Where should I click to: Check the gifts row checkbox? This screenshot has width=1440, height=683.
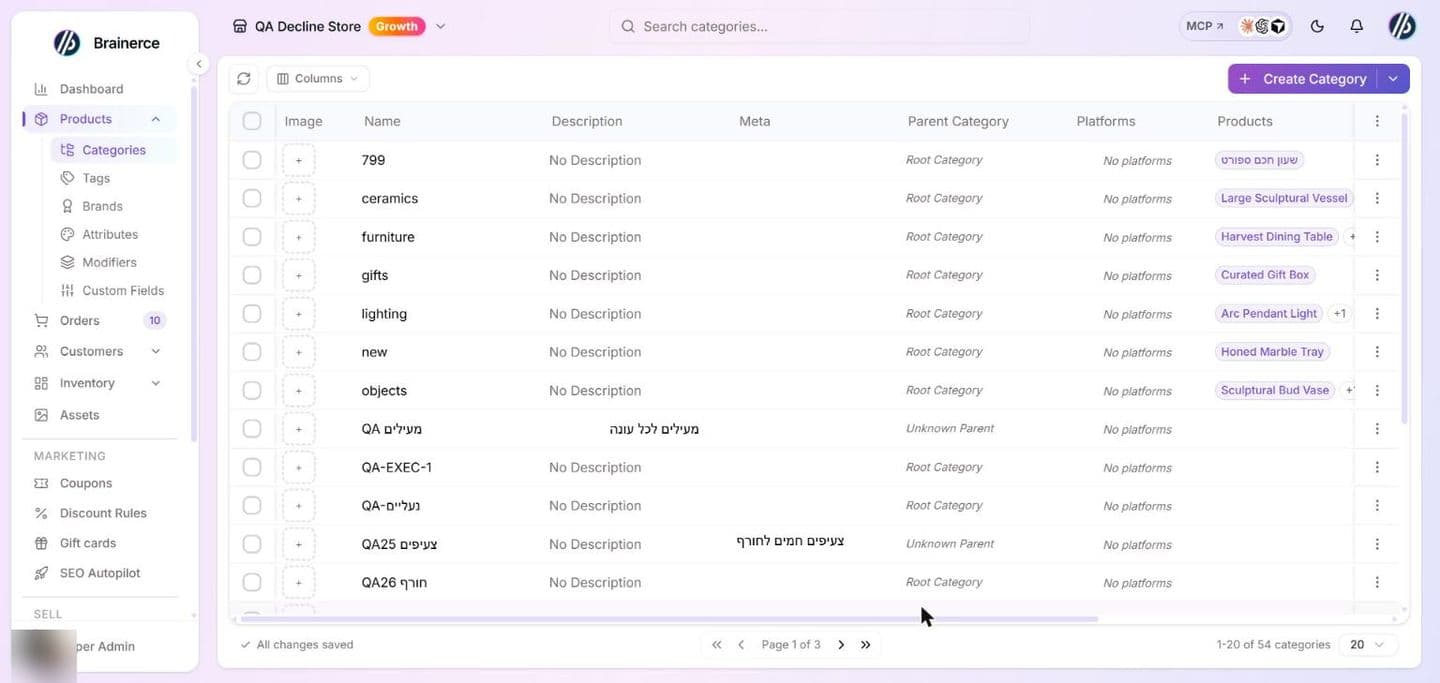click(x=252, y=275)
